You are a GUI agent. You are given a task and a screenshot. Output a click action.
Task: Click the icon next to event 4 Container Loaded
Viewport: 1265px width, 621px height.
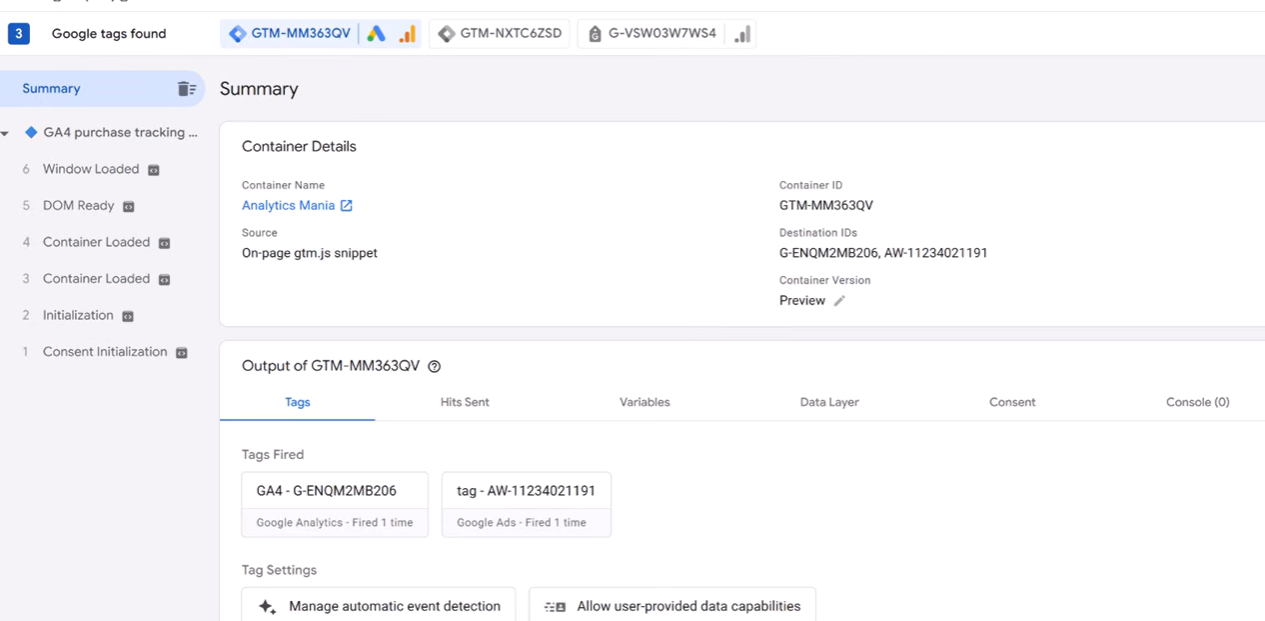click(164, 243)
